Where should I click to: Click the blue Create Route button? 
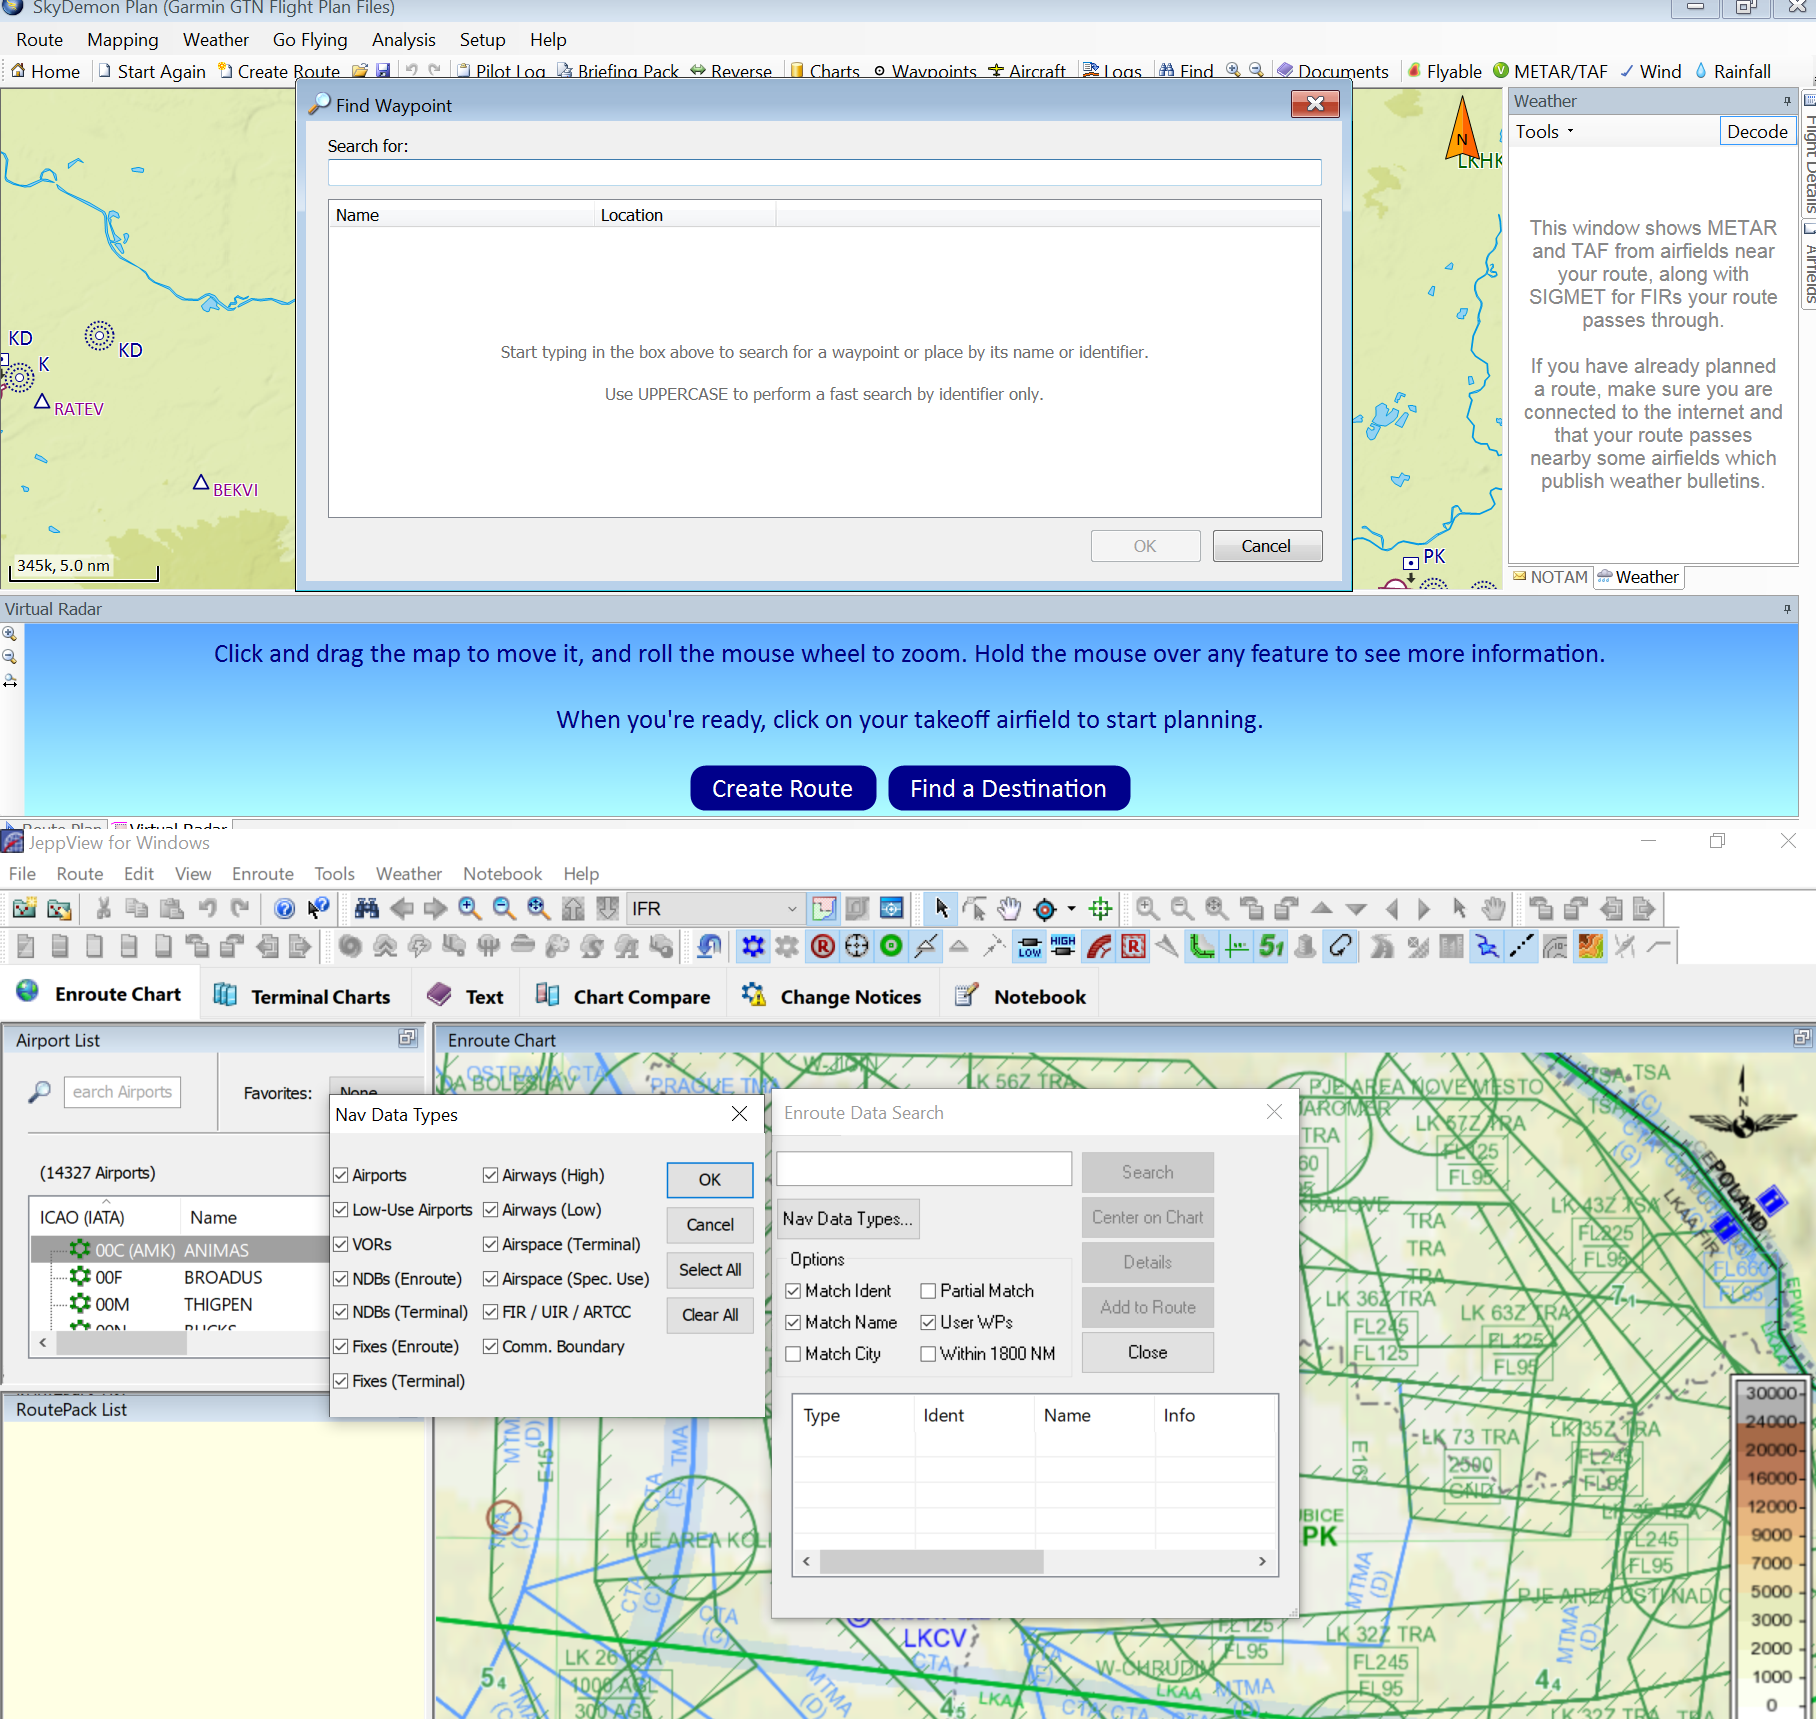(x=783, y=788)
